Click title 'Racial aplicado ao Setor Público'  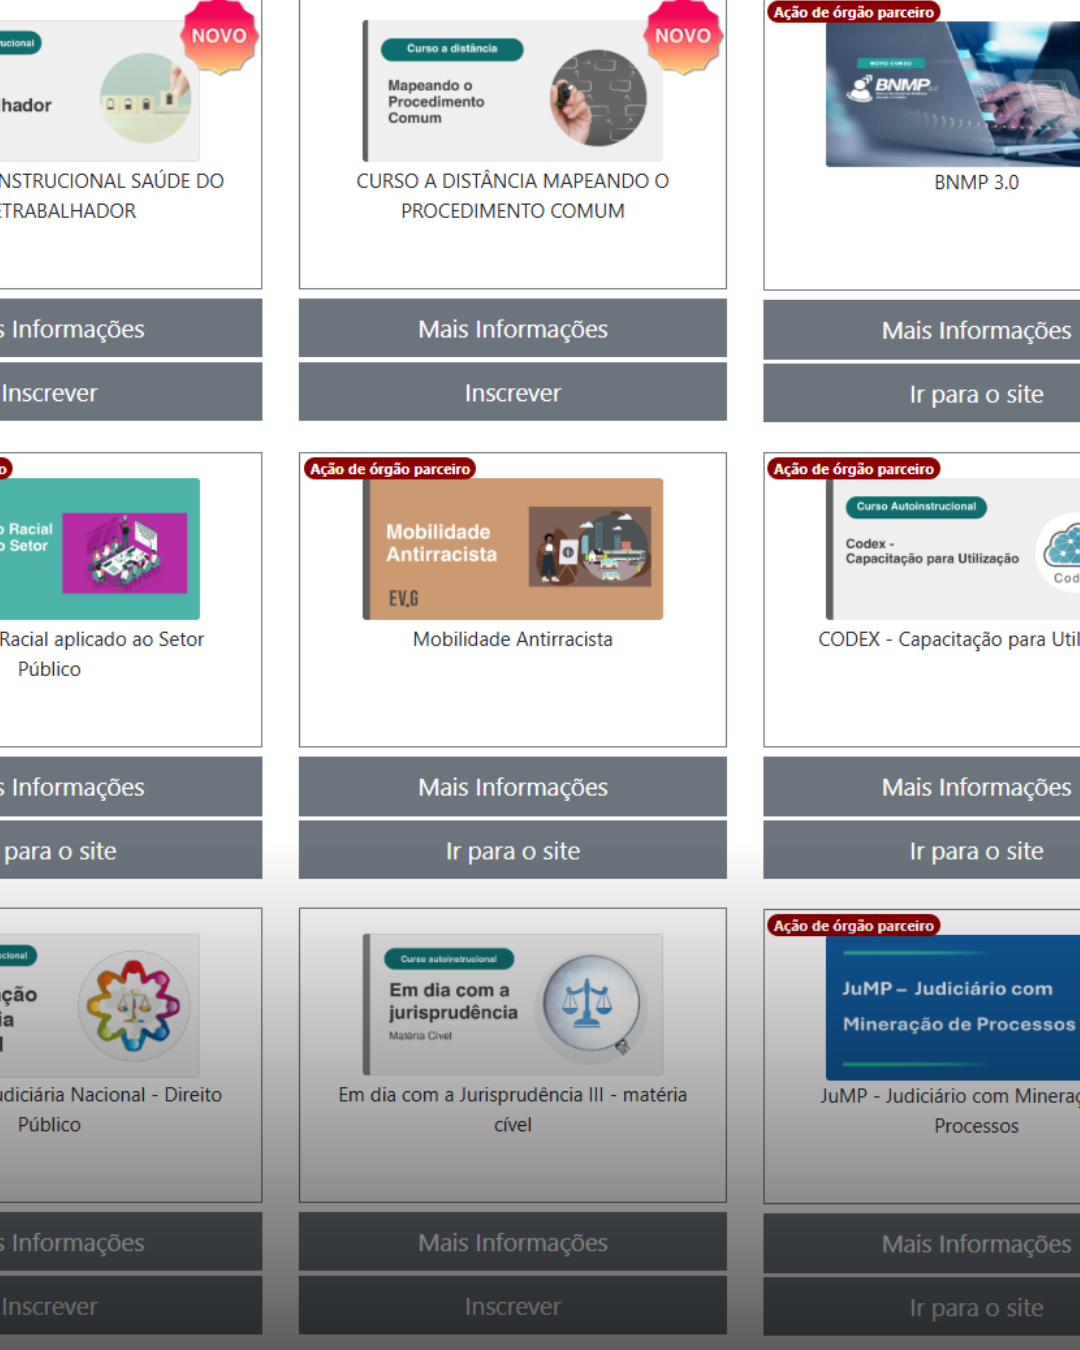pyautogui.click(x=102, y=654)
